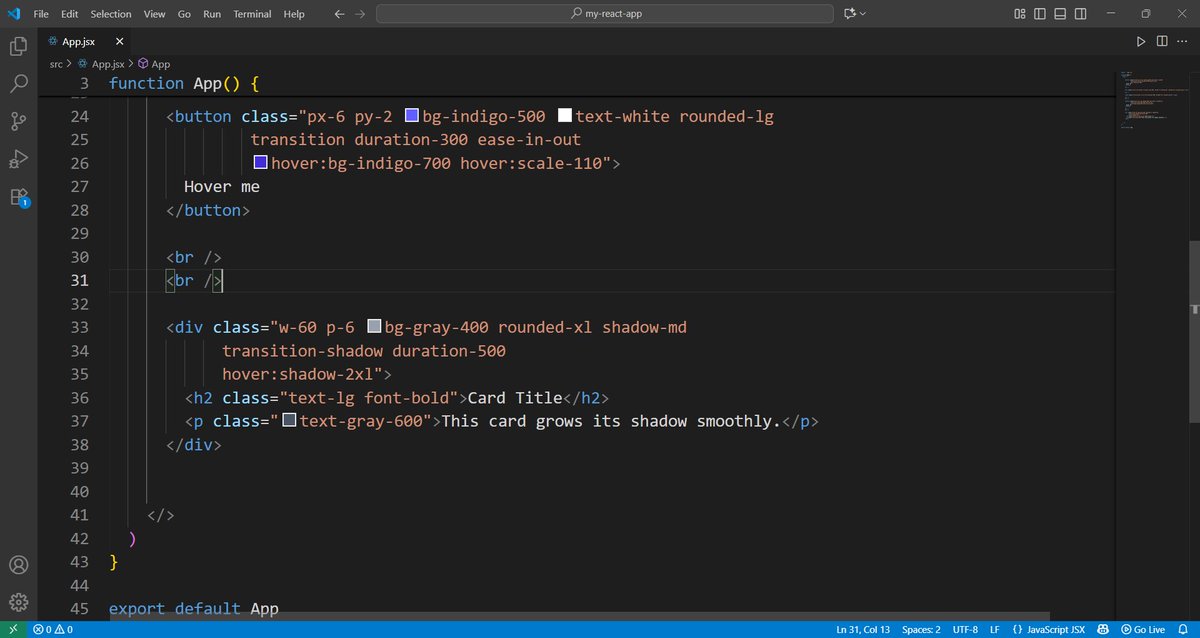Click the App symbol breadcrumb
Viewport: 1200px width, 638px height.
tap(154, 64)
